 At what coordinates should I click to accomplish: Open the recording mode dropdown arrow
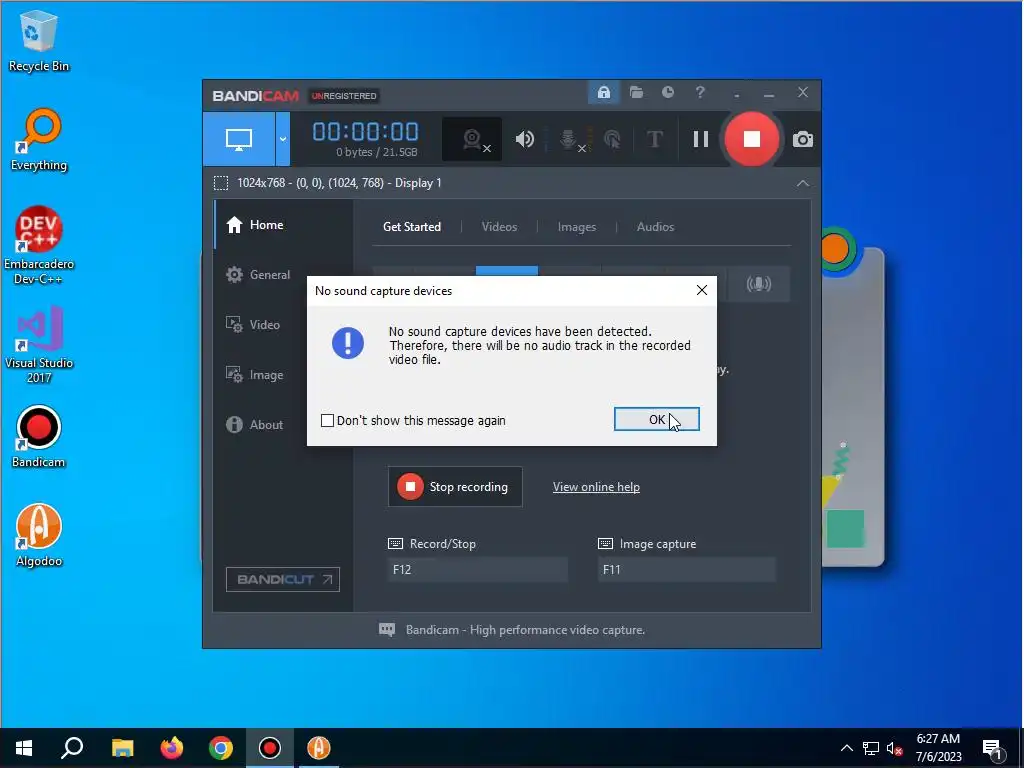click(x=283, y=139)
